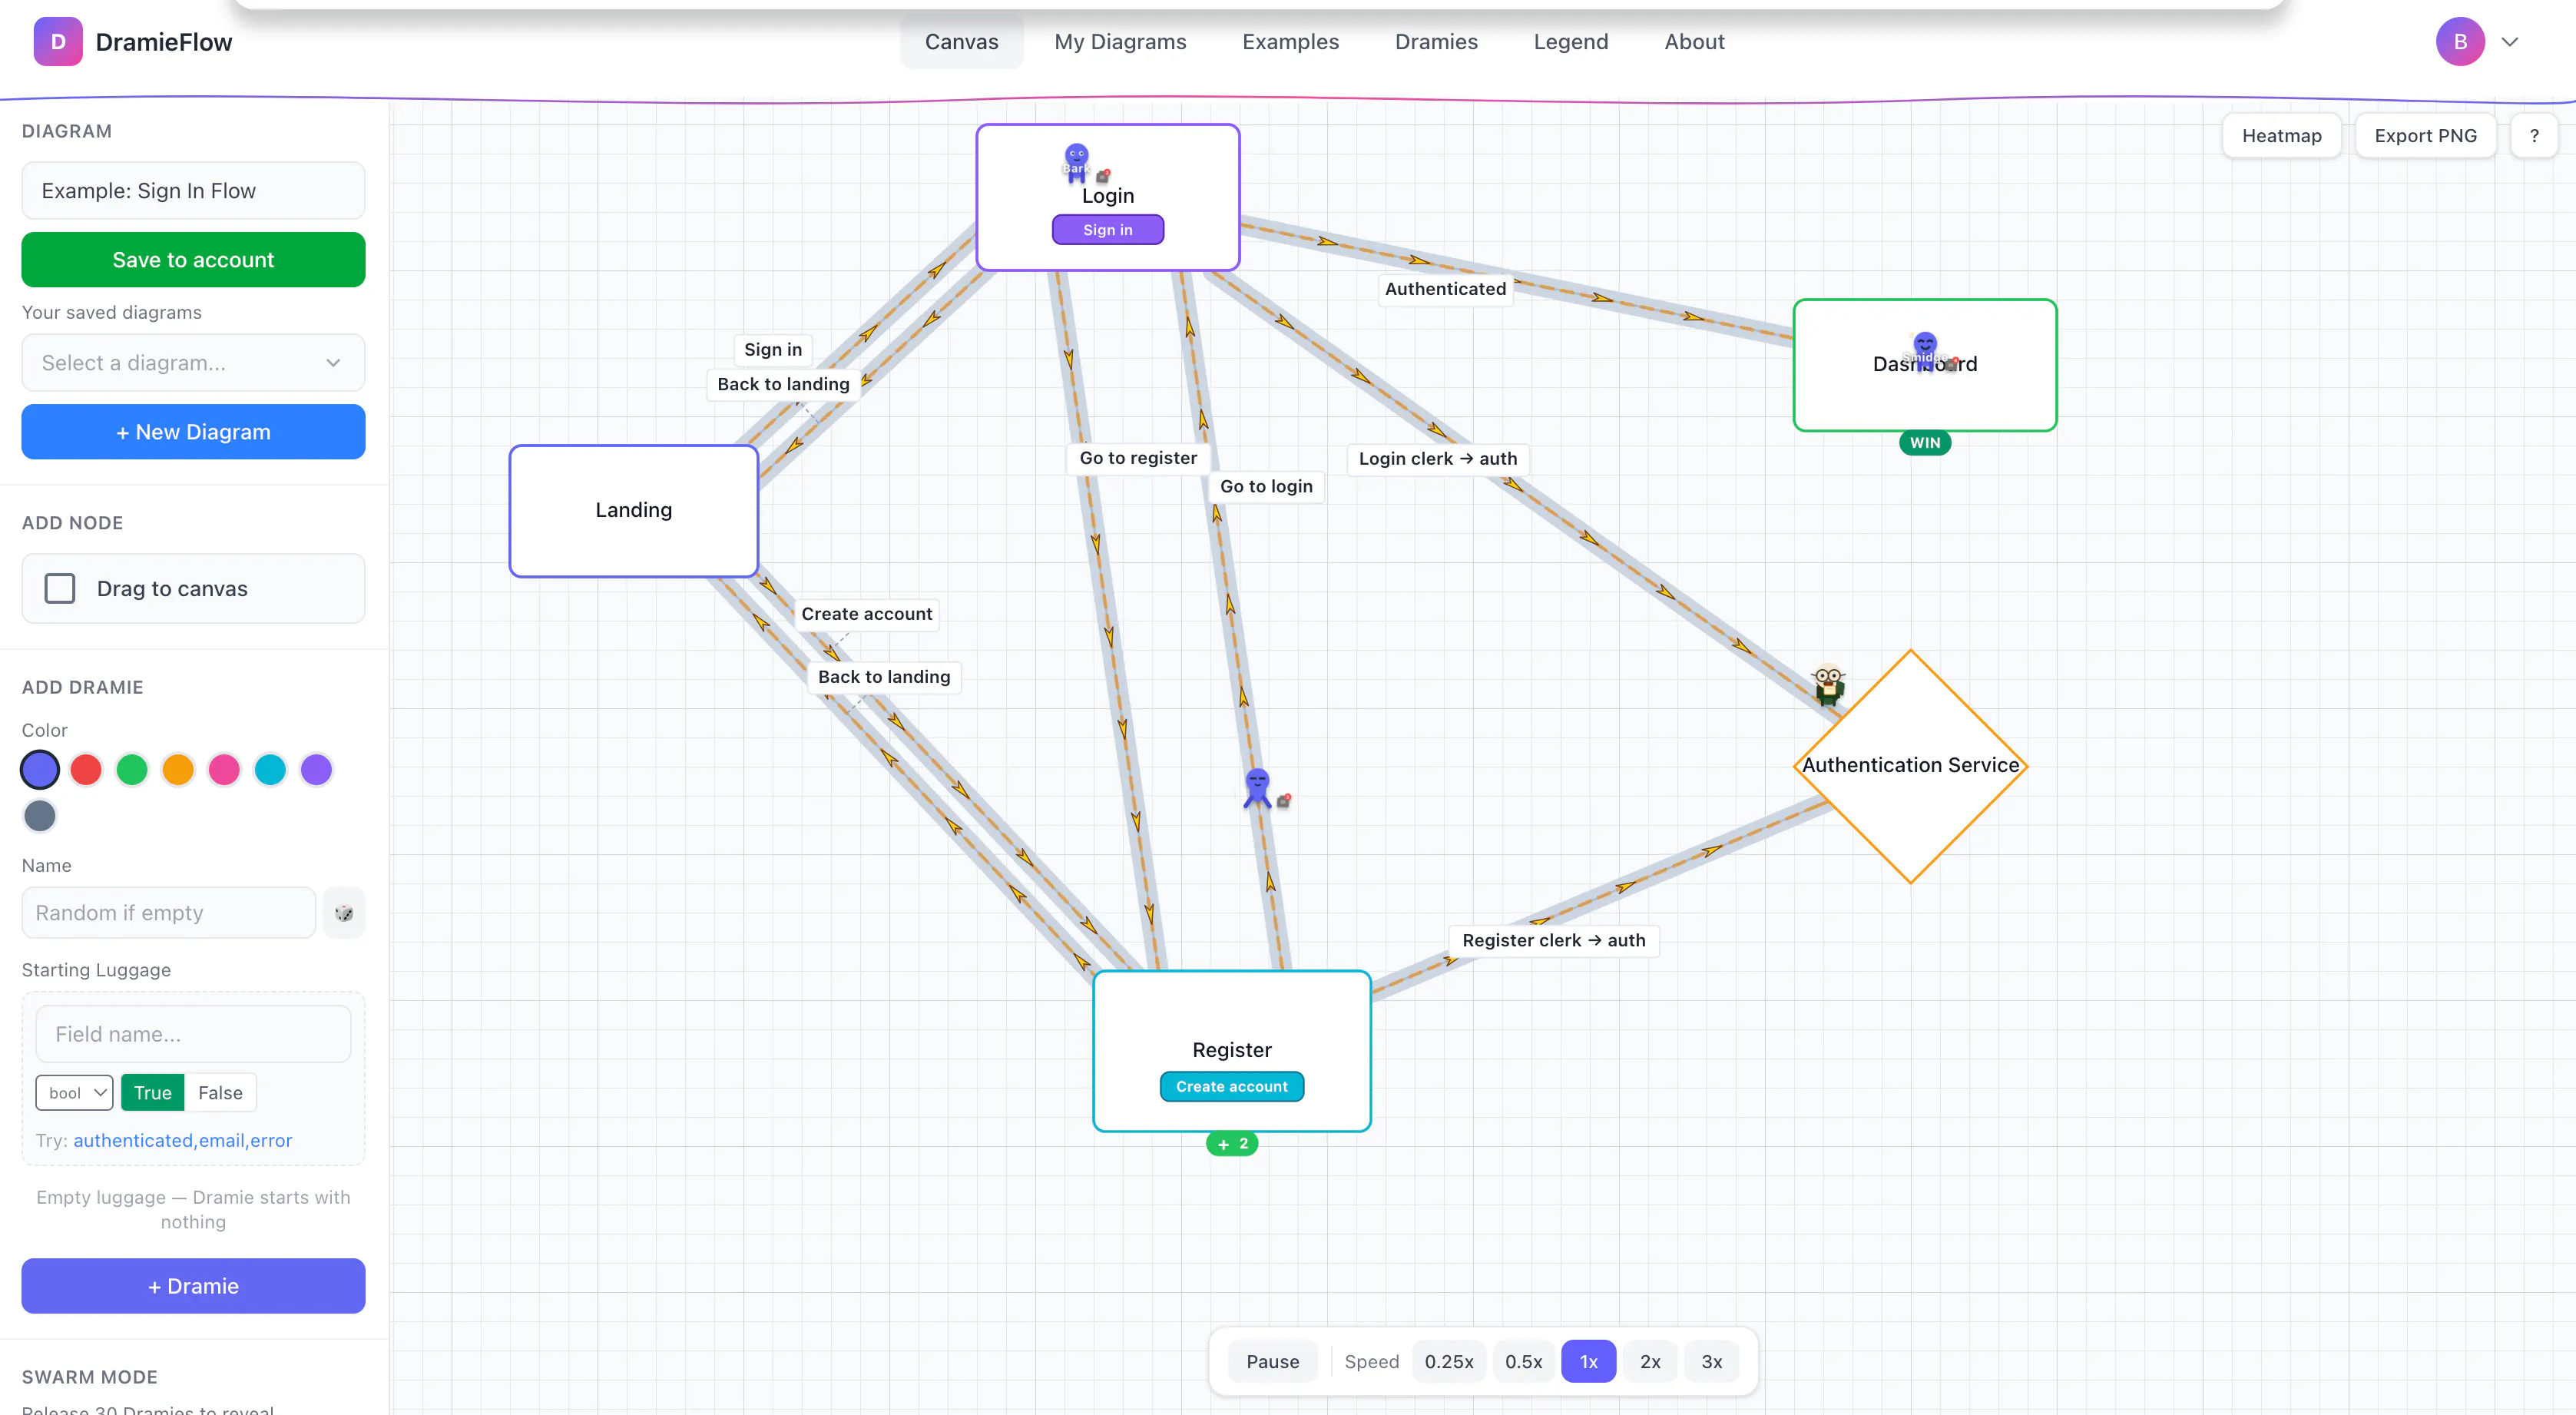Click Save to account button
This screenshot has width=2576, height=1415.
(193, 260)
